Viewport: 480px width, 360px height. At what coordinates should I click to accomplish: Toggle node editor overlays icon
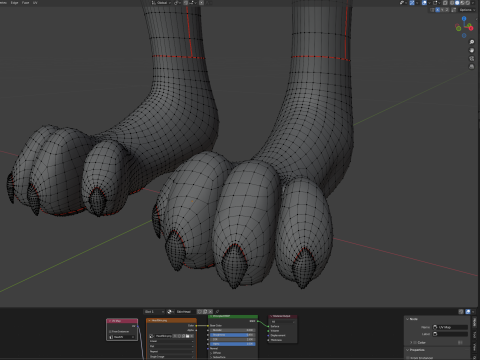(467, 312)
